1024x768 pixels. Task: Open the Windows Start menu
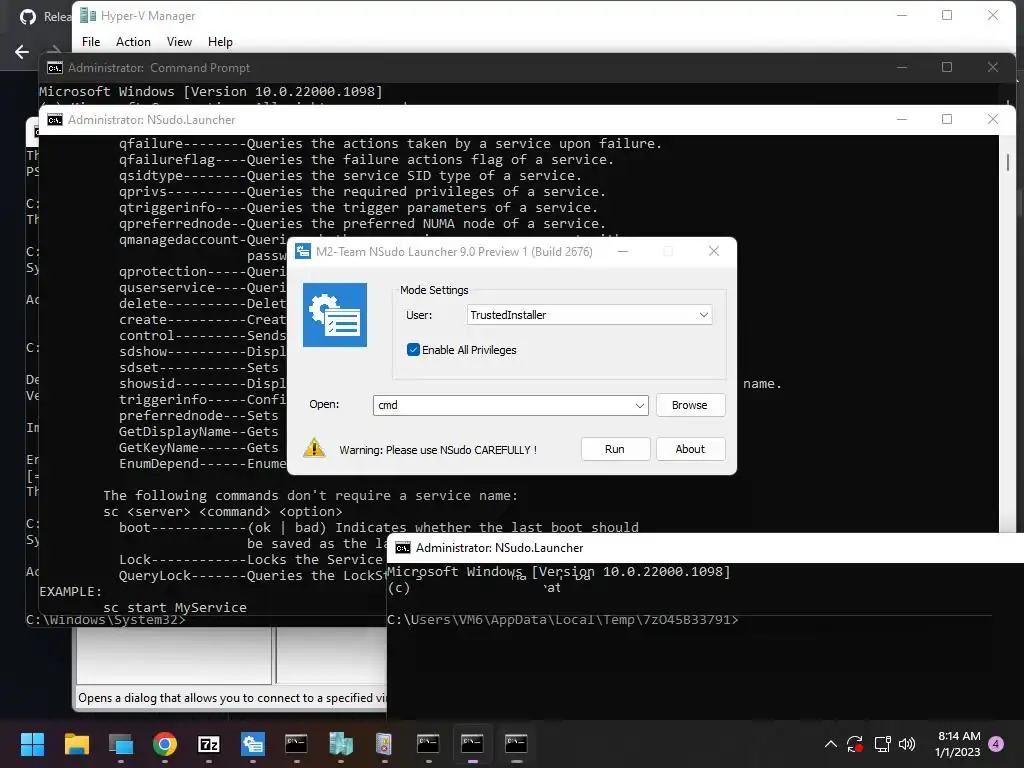(x=32, y=744)
